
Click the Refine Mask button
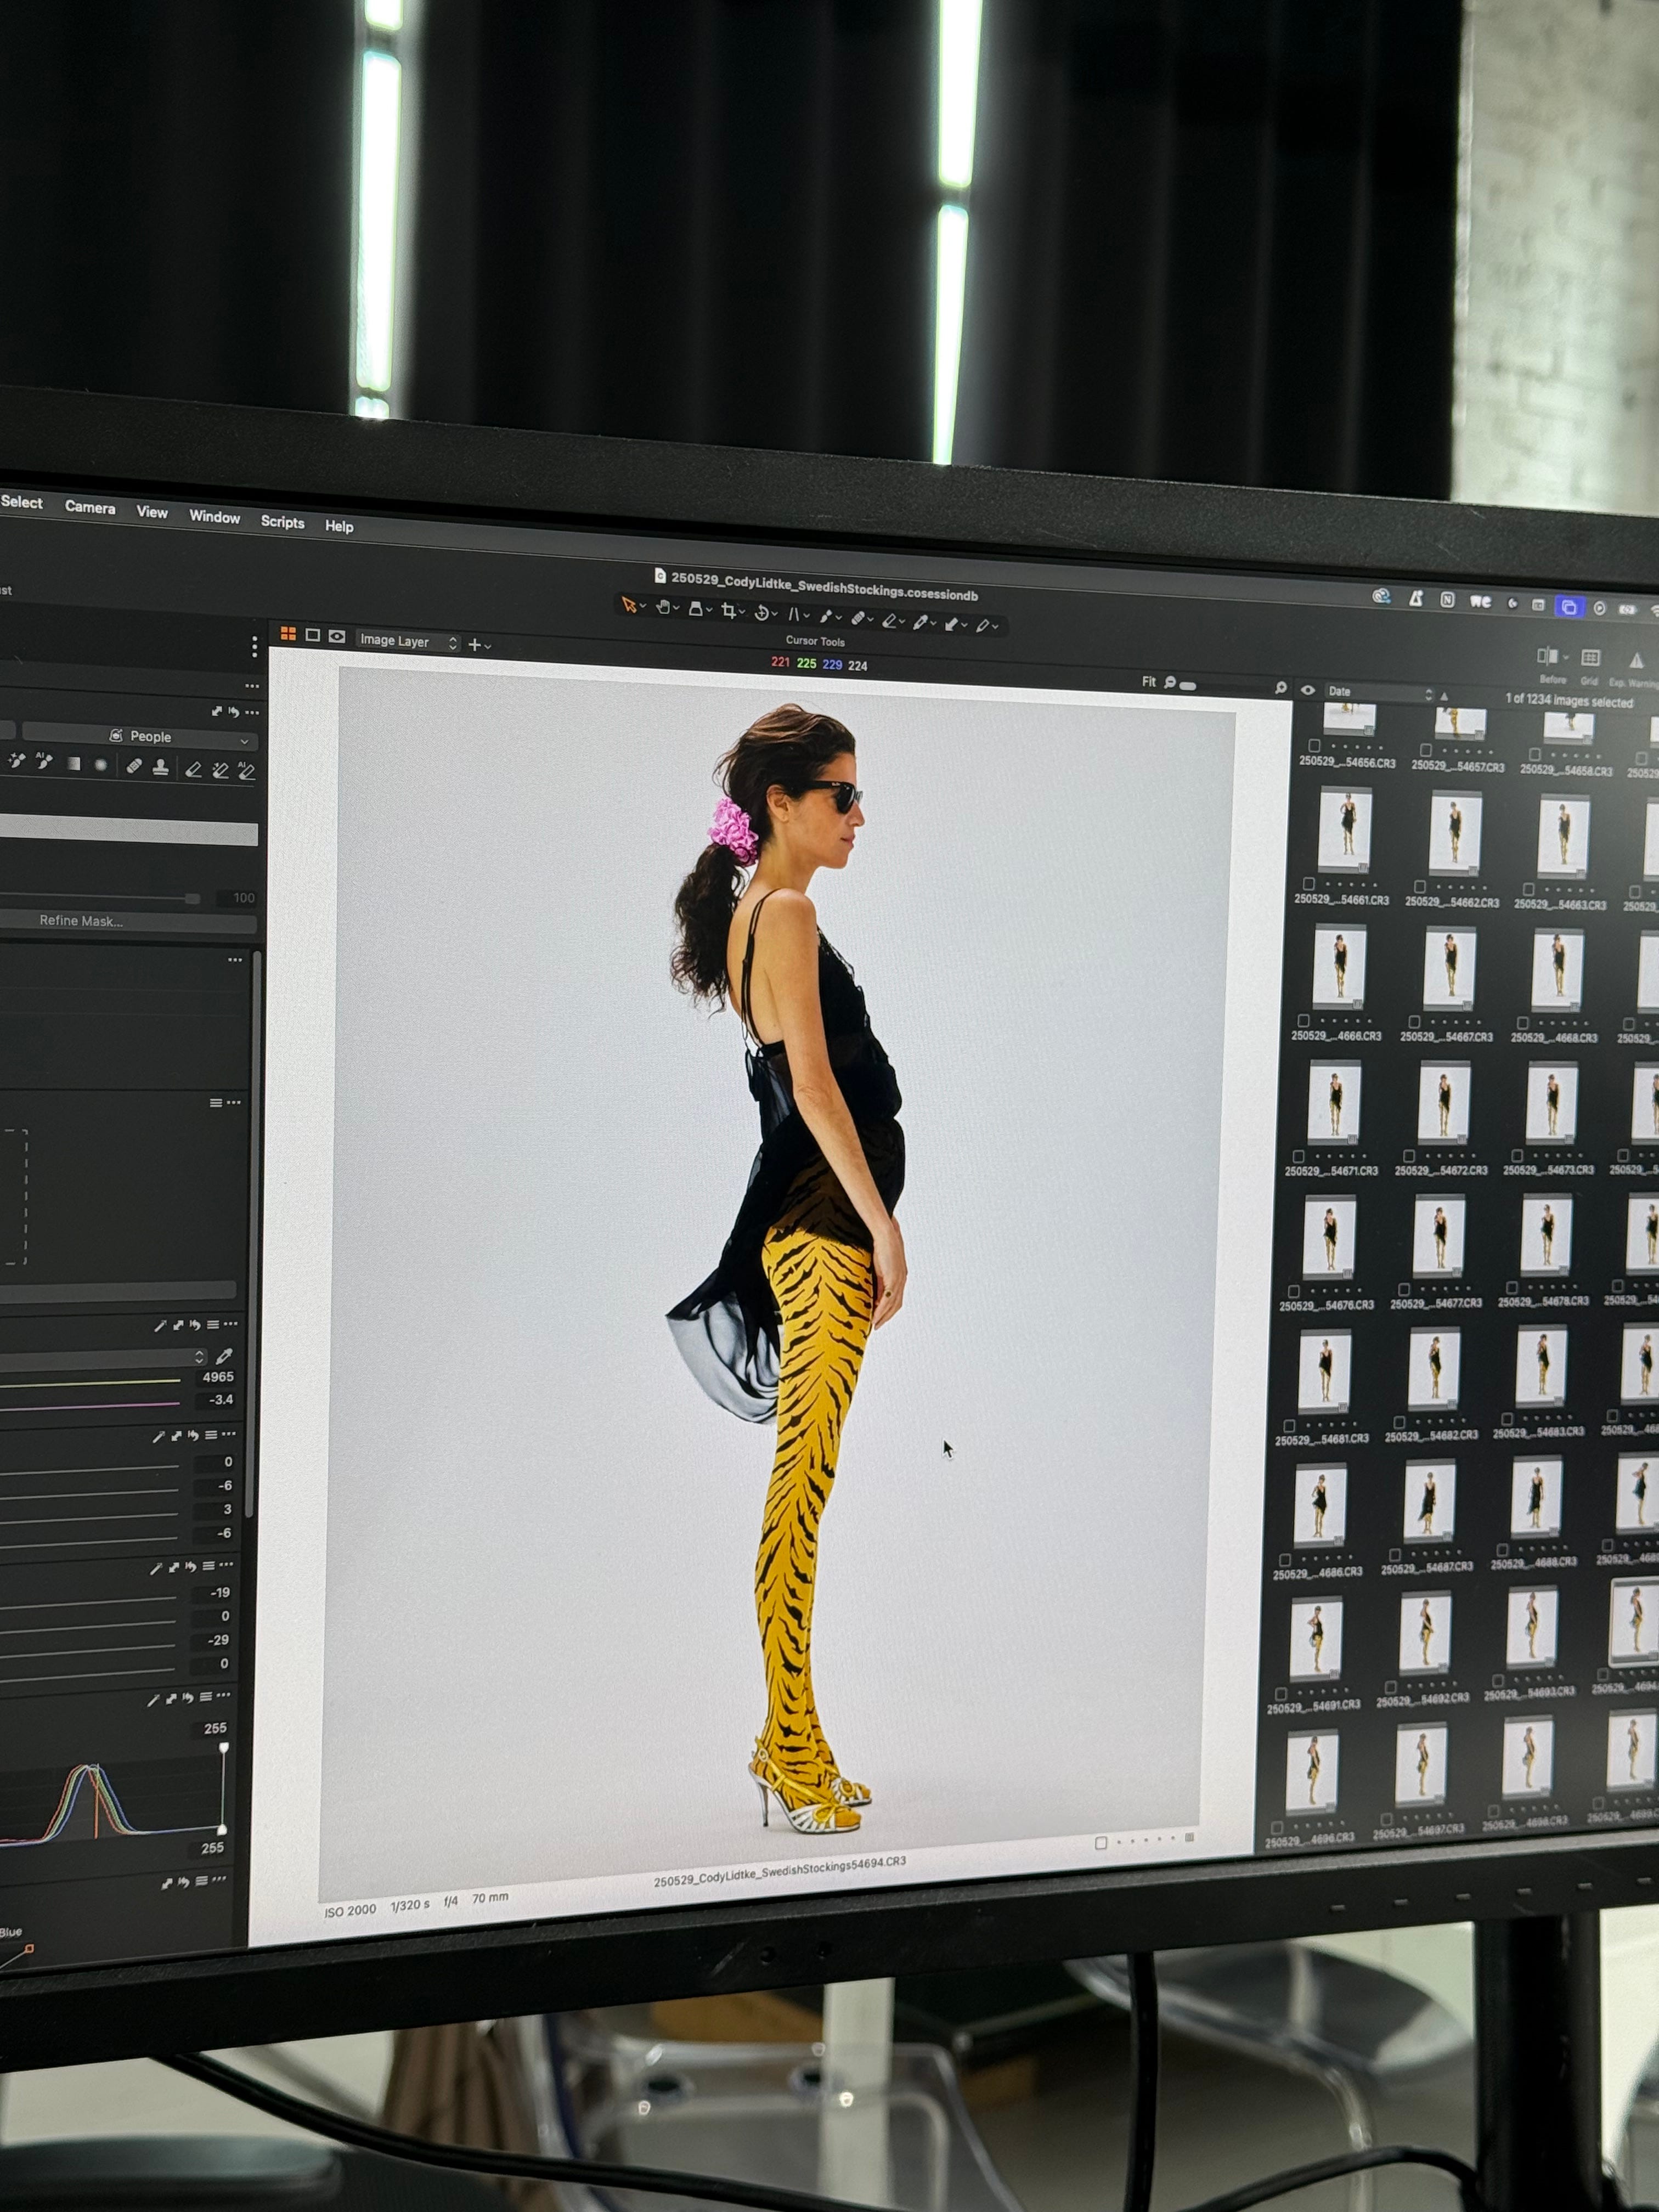[82, 921]
